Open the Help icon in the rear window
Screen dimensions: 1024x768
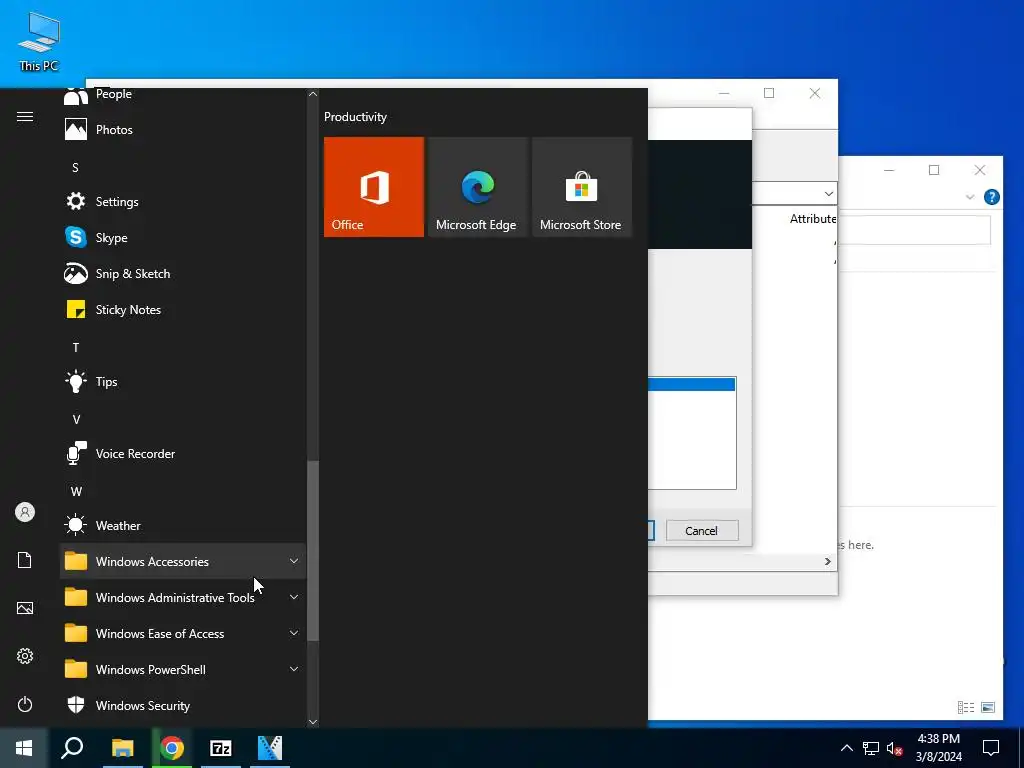tap(991, 197)
